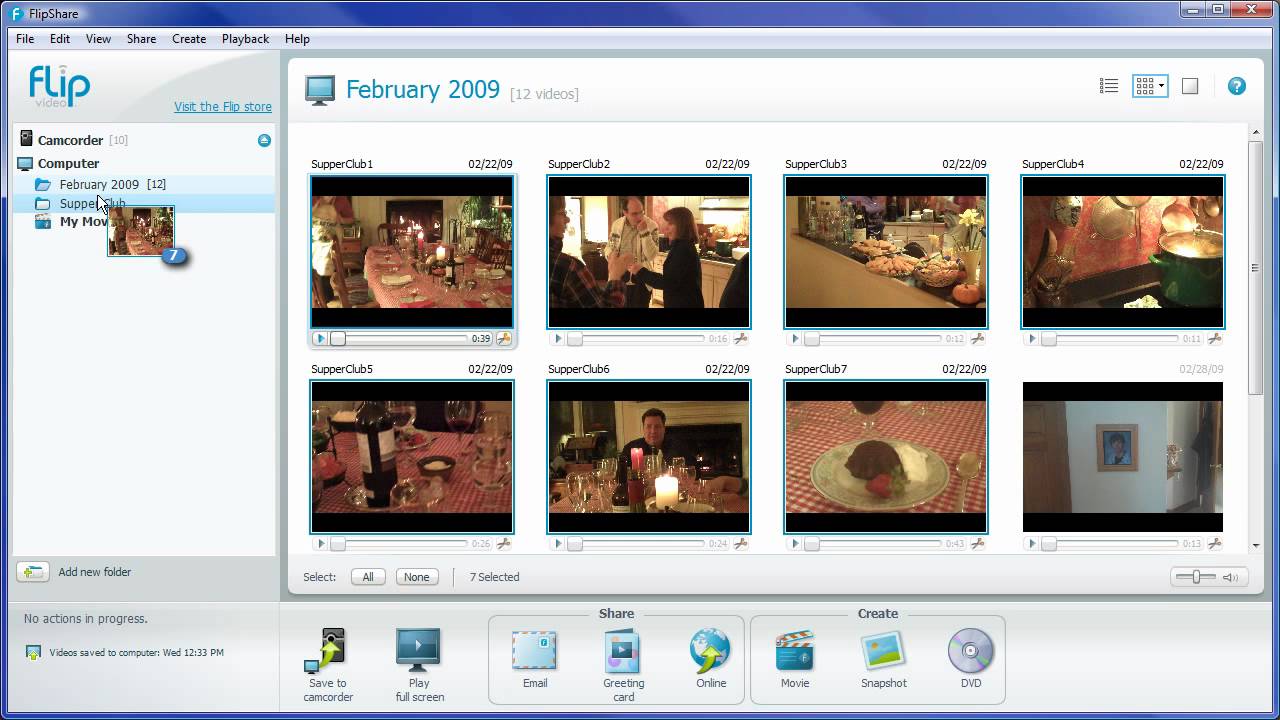Select None to clear selection
The height and width of the screenshot is (720, 1280).
tap(417, 577)
